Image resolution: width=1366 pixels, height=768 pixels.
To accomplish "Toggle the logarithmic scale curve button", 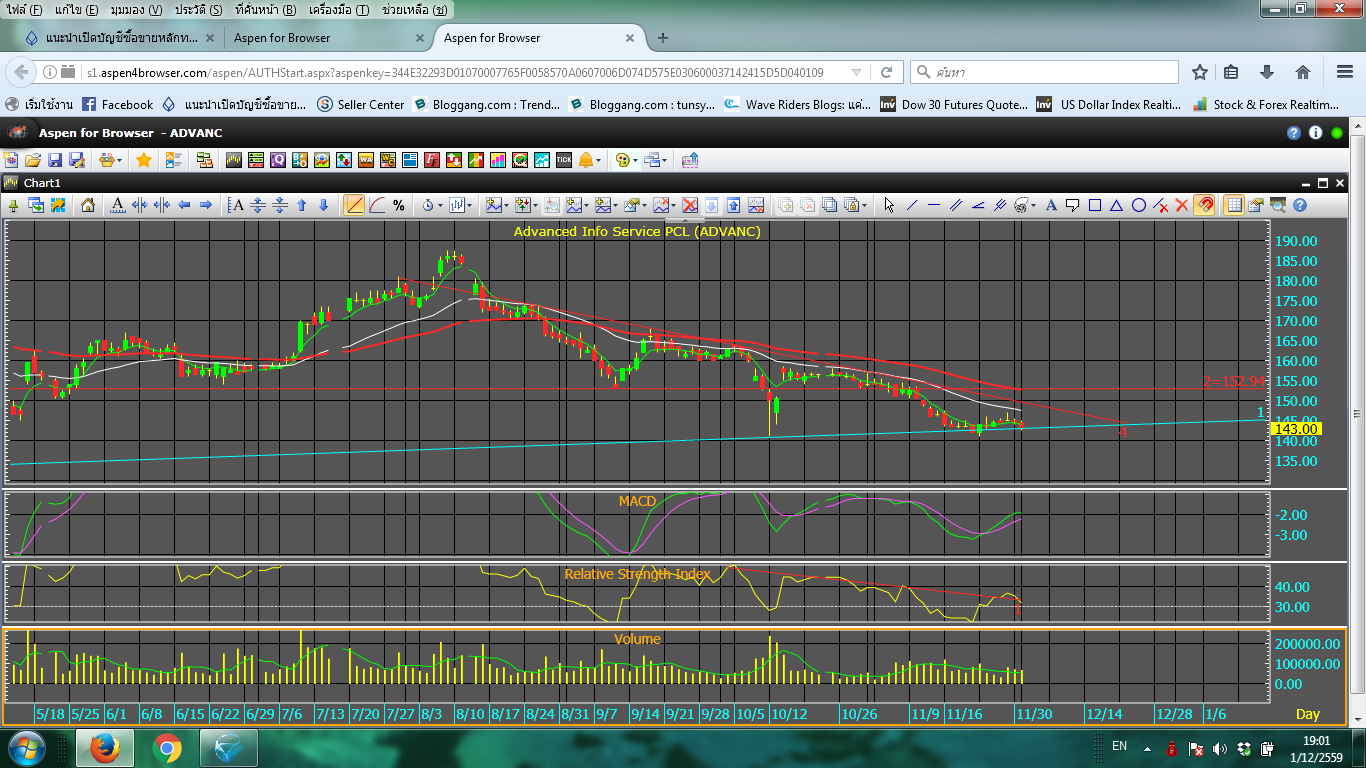I will click(x=378, y=205).
